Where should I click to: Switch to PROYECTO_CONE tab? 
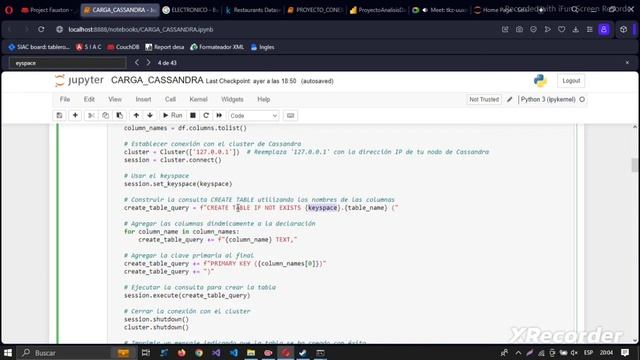(x=315, y=10)
